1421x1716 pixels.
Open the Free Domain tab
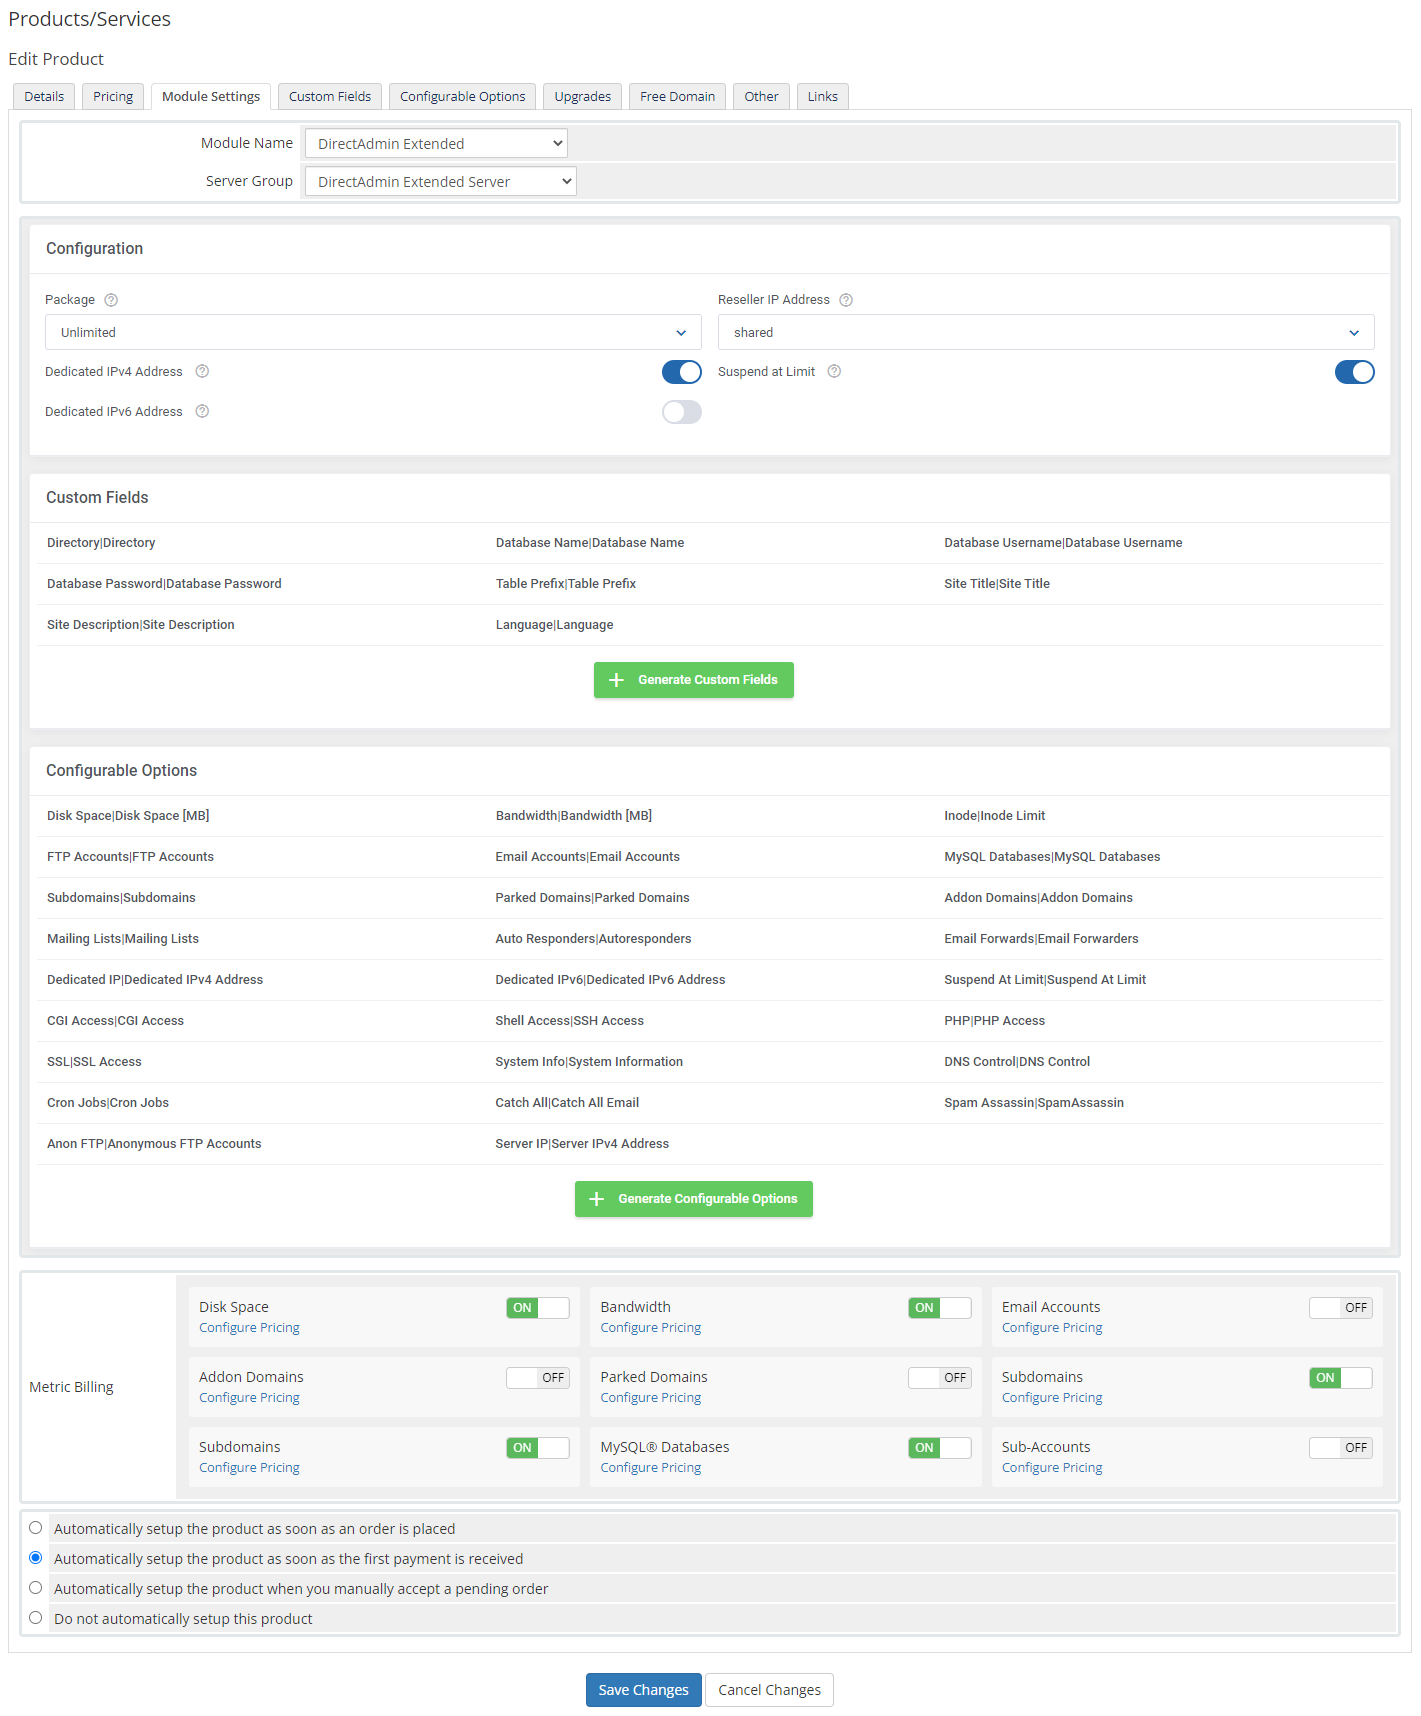pyautogui.click(x=677, y=97)
